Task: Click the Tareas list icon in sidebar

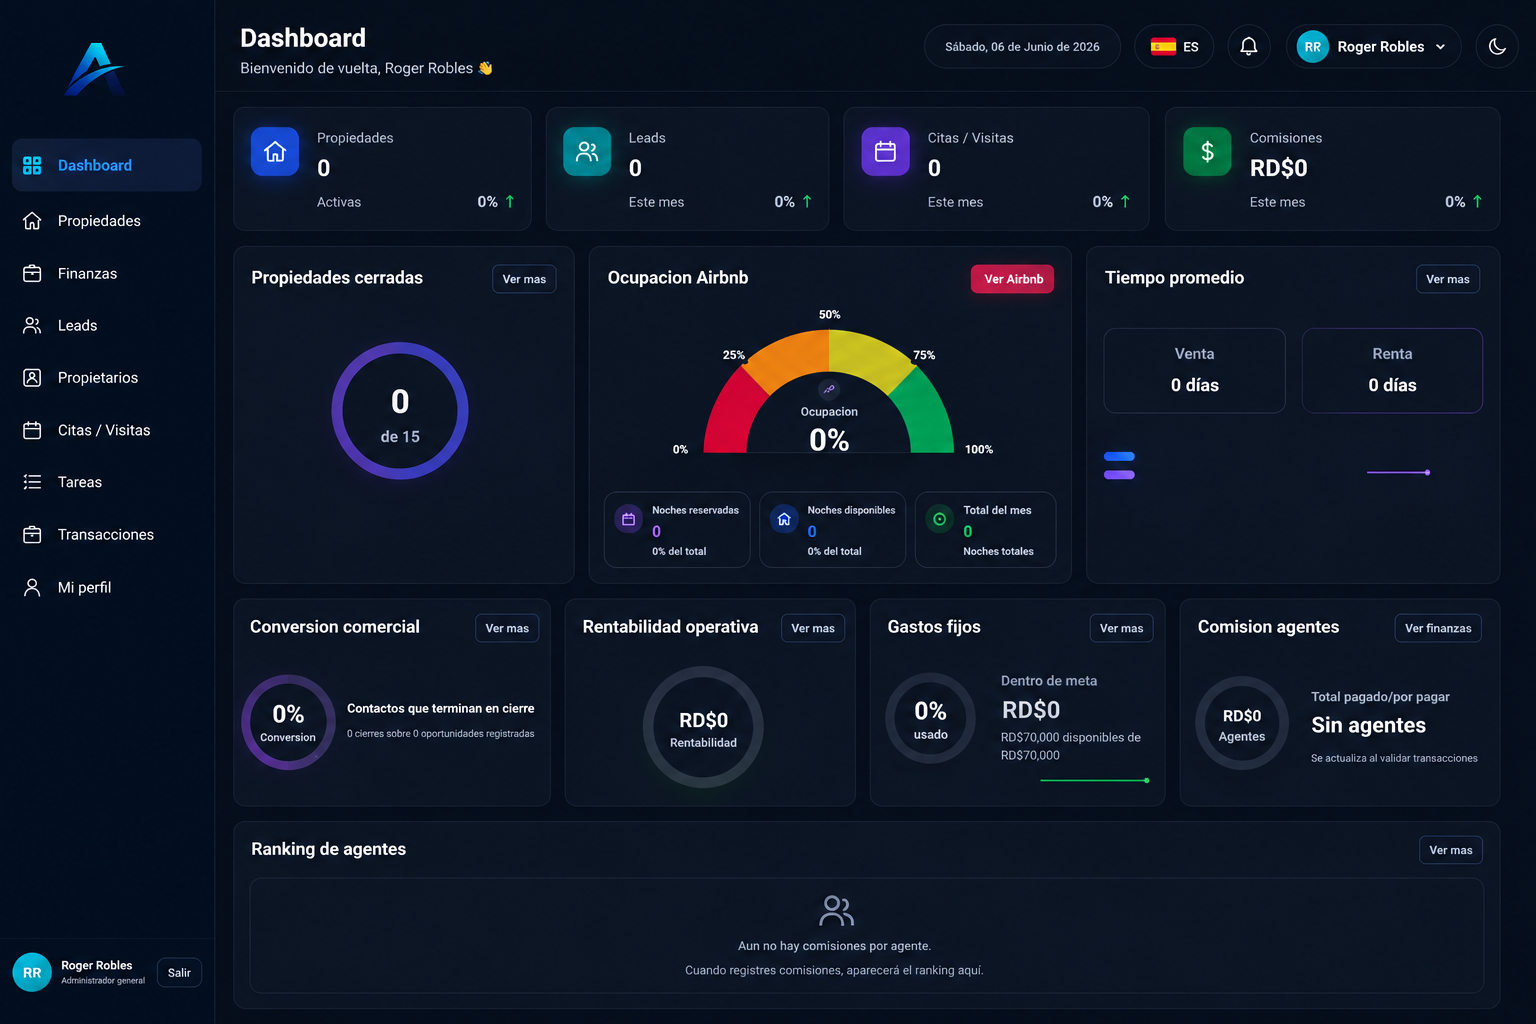Action: (x=32, y=482)
